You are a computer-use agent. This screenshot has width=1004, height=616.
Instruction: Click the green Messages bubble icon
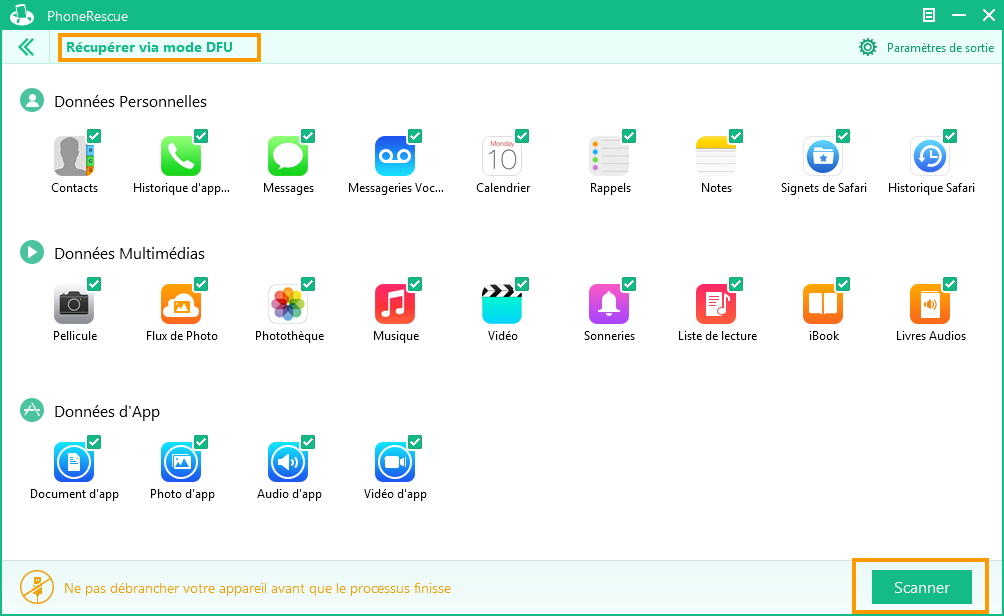coord(287,156)
